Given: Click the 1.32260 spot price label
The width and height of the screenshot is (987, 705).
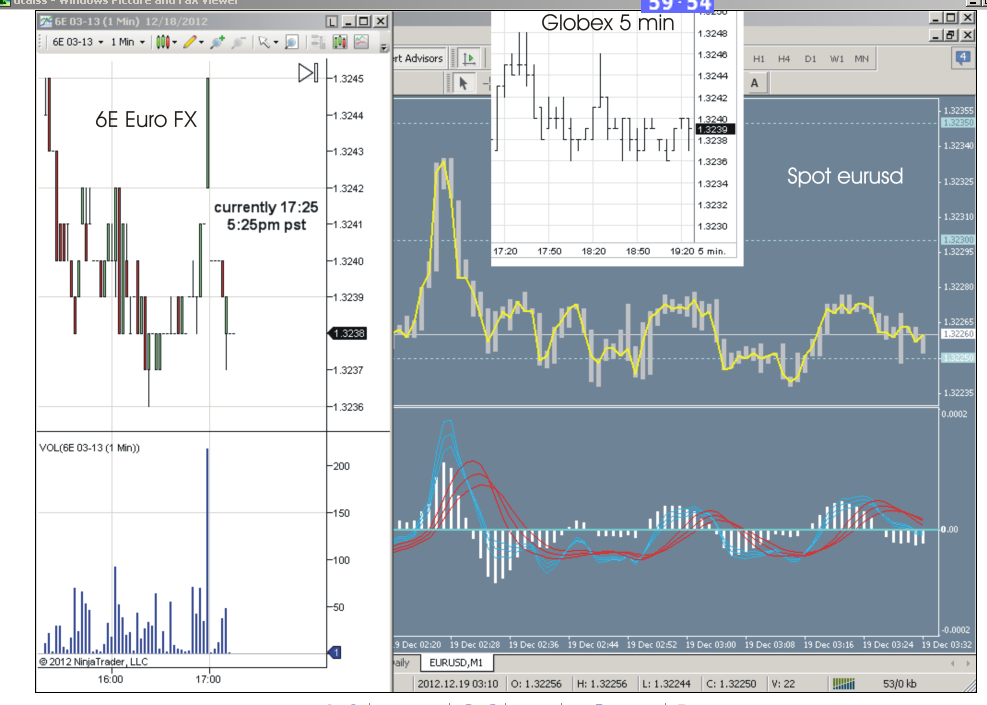Looking at the screenshot, I should tap(957, 334).
